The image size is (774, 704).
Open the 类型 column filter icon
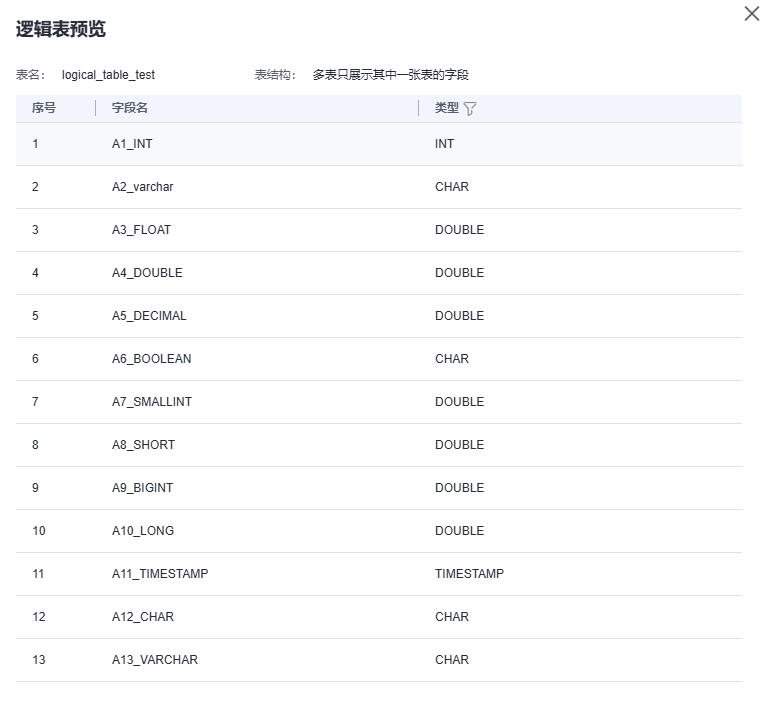tap(469, 109)
